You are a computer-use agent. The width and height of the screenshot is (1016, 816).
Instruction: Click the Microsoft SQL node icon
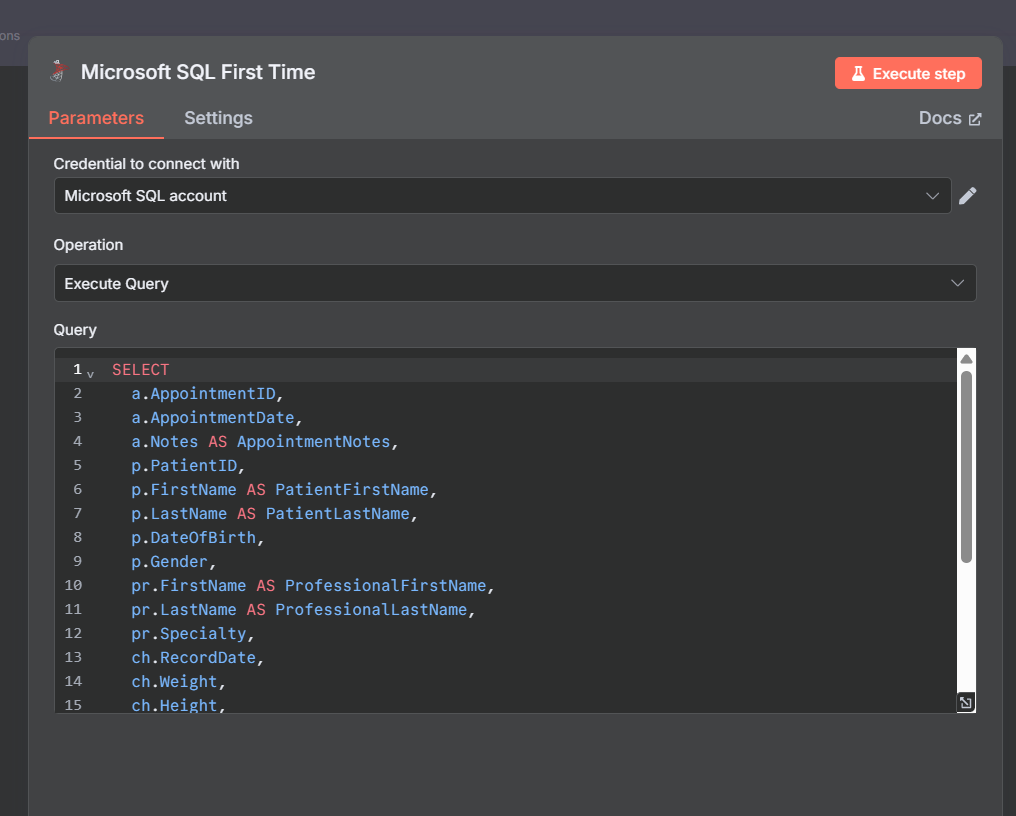coord(57,72)
